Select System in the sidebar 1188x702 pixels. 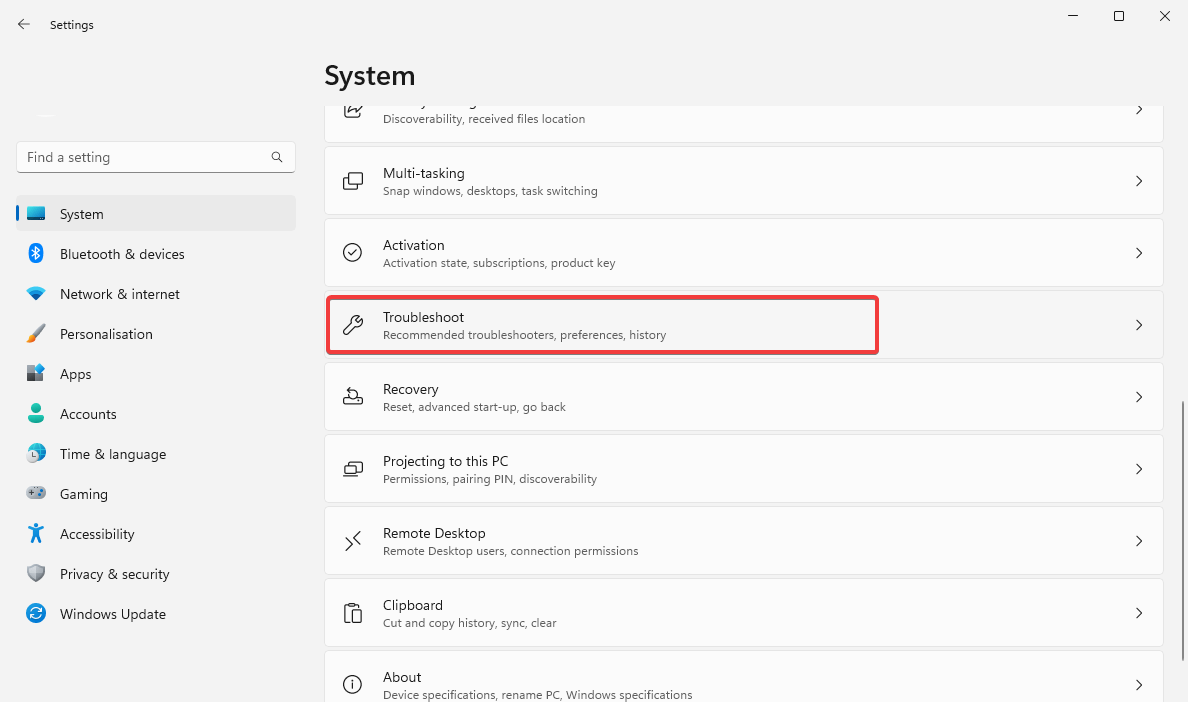156,214
